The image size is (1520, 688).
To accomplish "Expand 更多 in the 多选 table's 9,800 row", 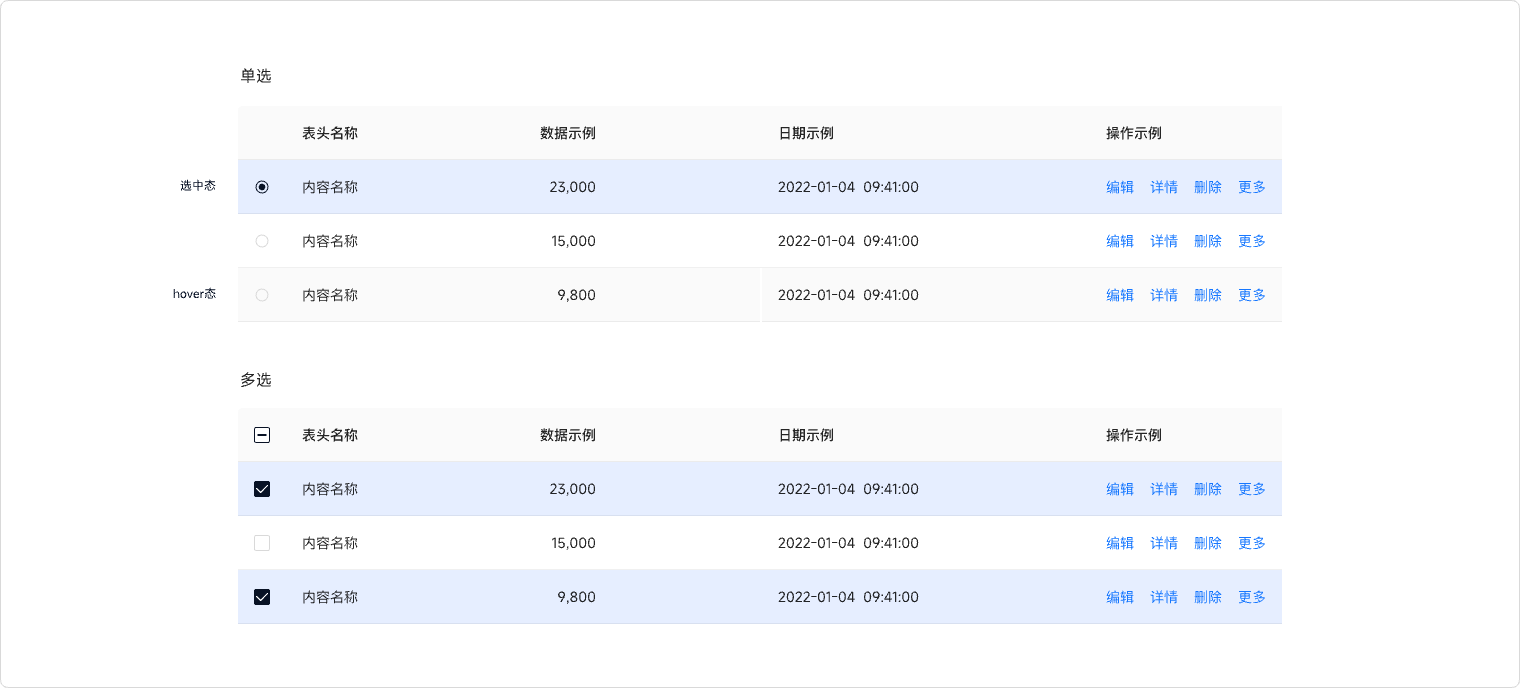I will [x=1251, y=597].
